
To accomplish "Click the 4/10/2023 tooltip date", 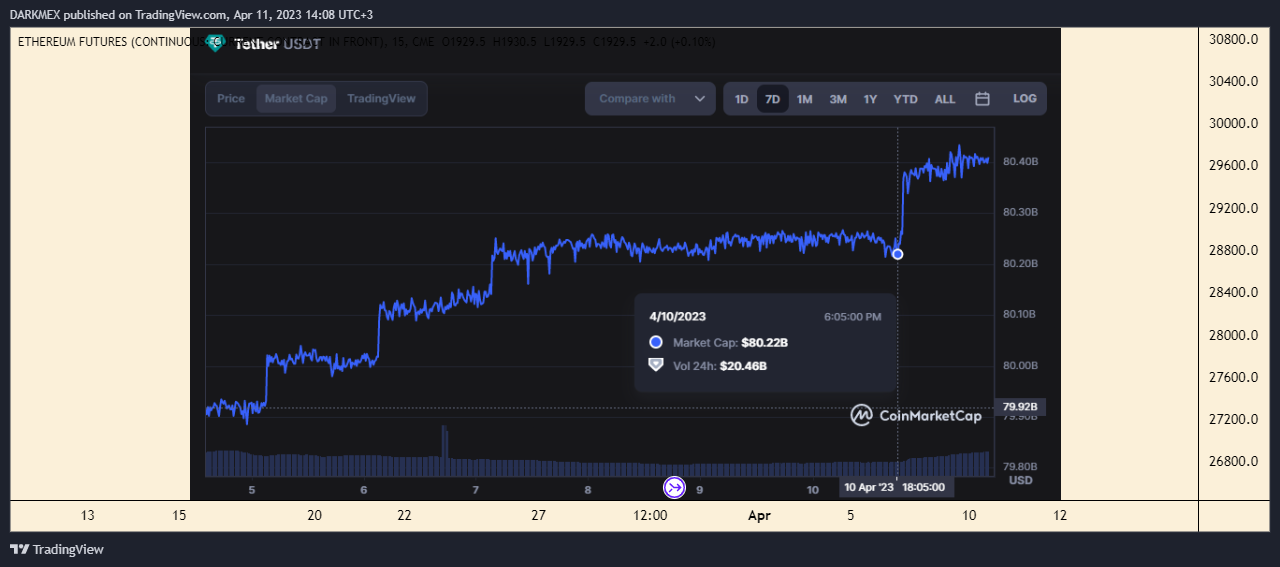I will tap(678, 316).
